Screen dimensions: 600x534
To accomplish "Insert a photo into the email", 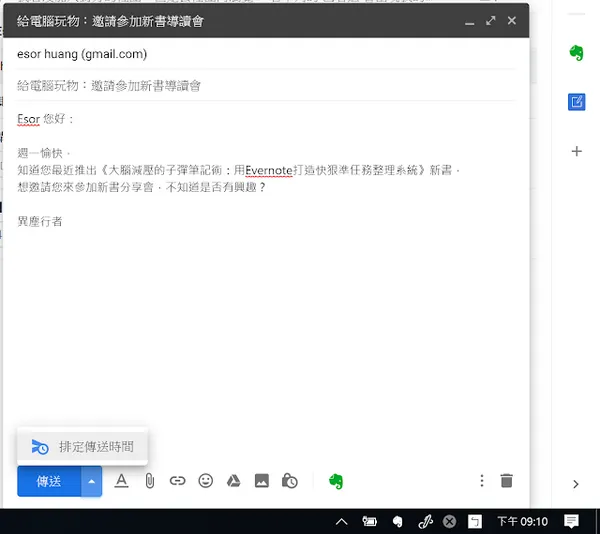I will (261, 481).
